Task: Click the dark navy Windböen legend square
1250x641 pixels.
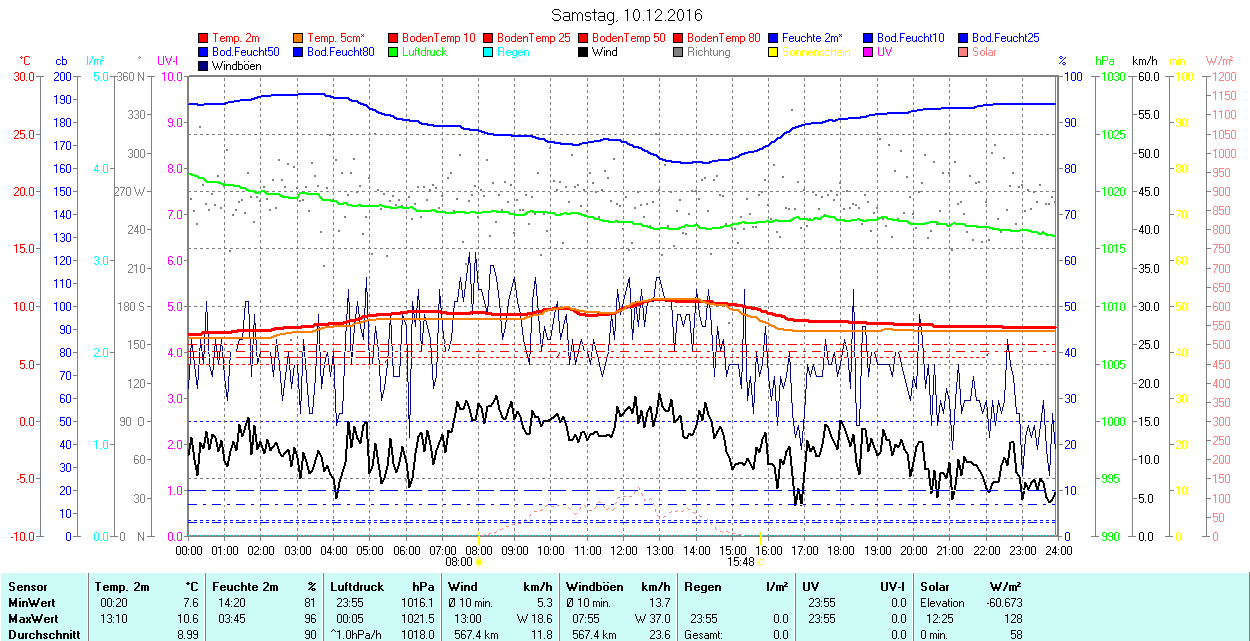Action: click(x=204, y=66)
